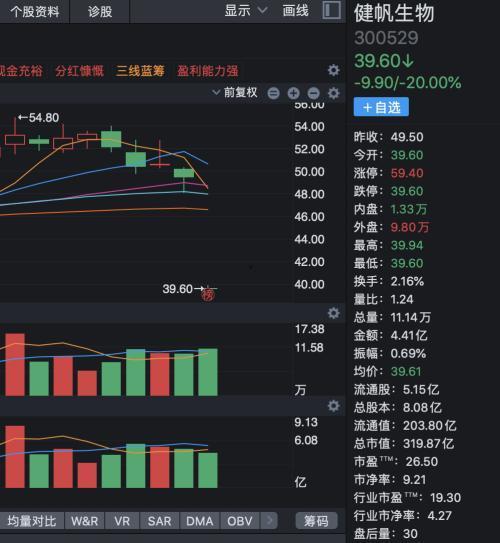Image resolution: width=500 pixels, height=543 pixels.
Task: Click the 总量 11.14万 row
Action: pos(392,317)
